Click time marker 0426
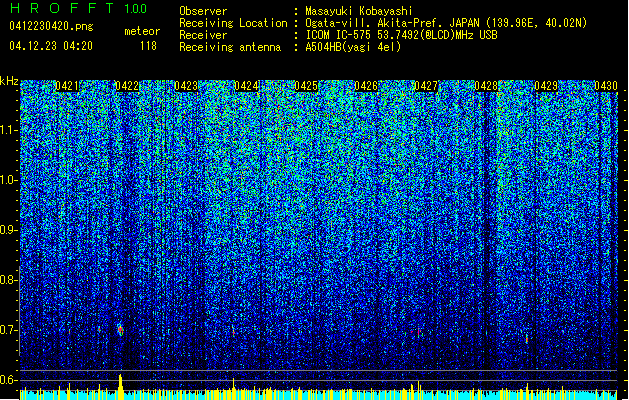Viewport: 629px width, 400px height. click(366, 86)
